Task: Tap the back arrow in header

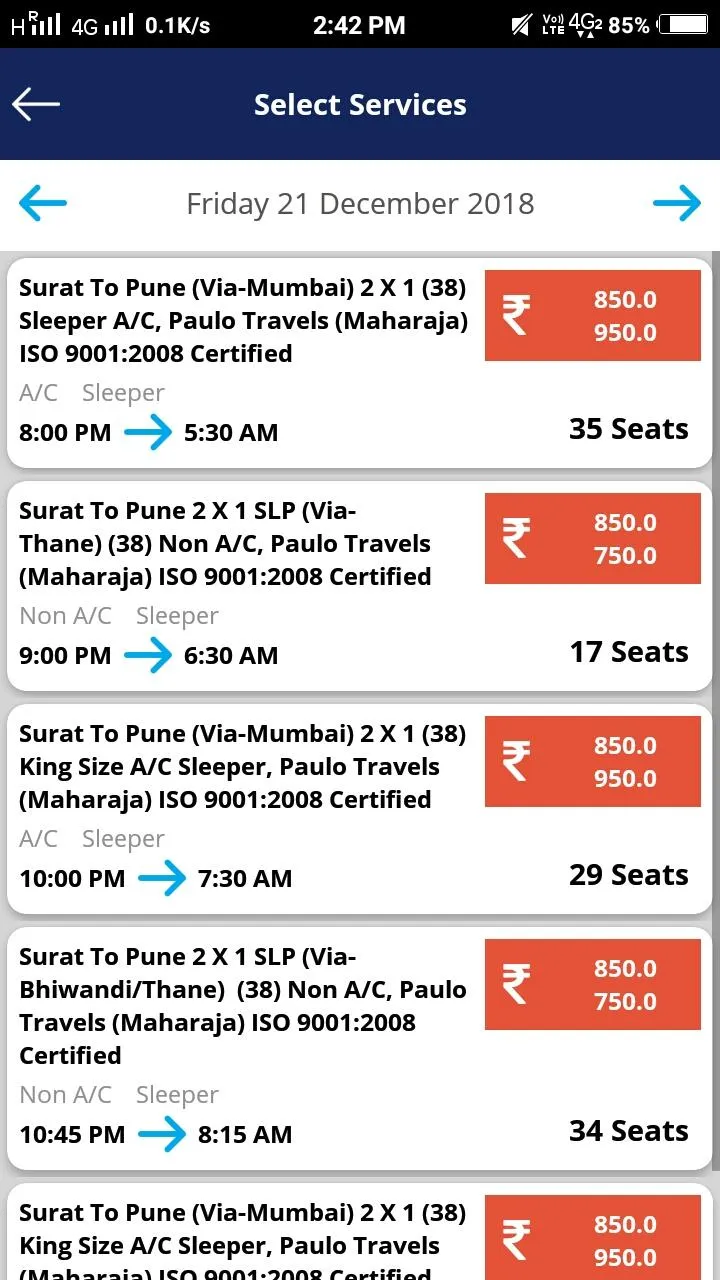Action: pyautogui.click(x=36, y=104)
